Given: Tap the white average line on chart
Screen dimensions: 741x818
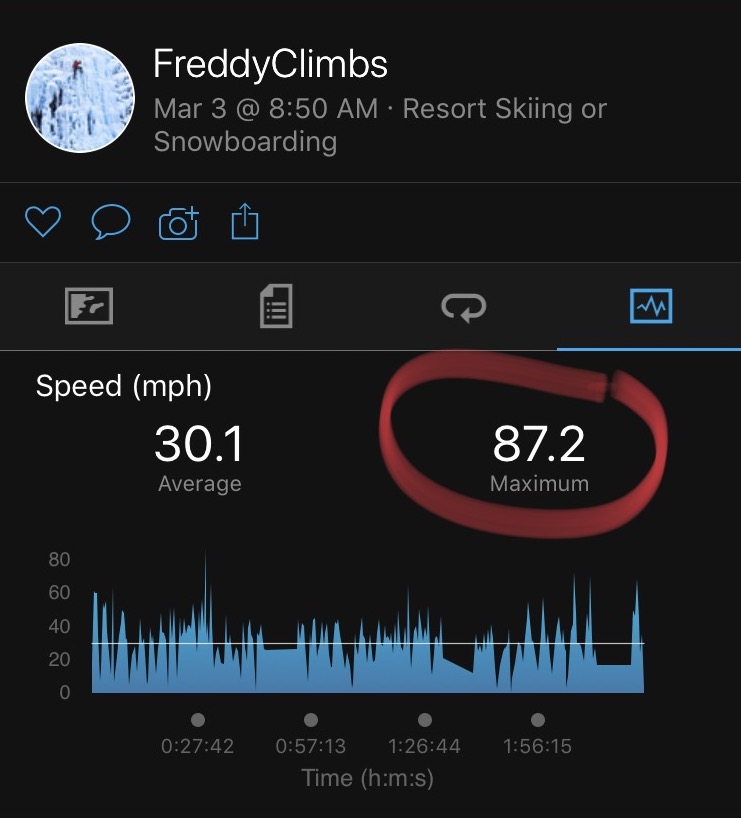Looking at the screenshot, I should click(368, 643).
